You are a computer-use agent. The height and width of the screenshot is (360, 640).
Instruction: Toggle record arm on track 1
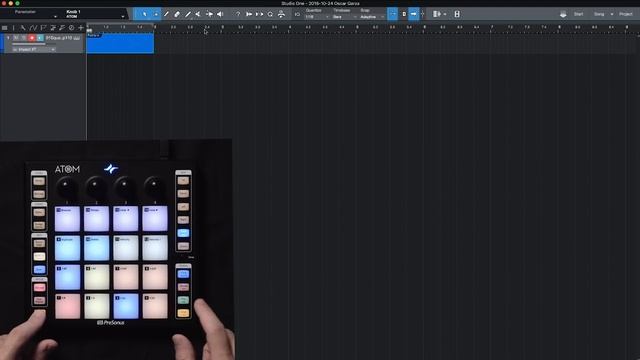(x=32, y=38)
